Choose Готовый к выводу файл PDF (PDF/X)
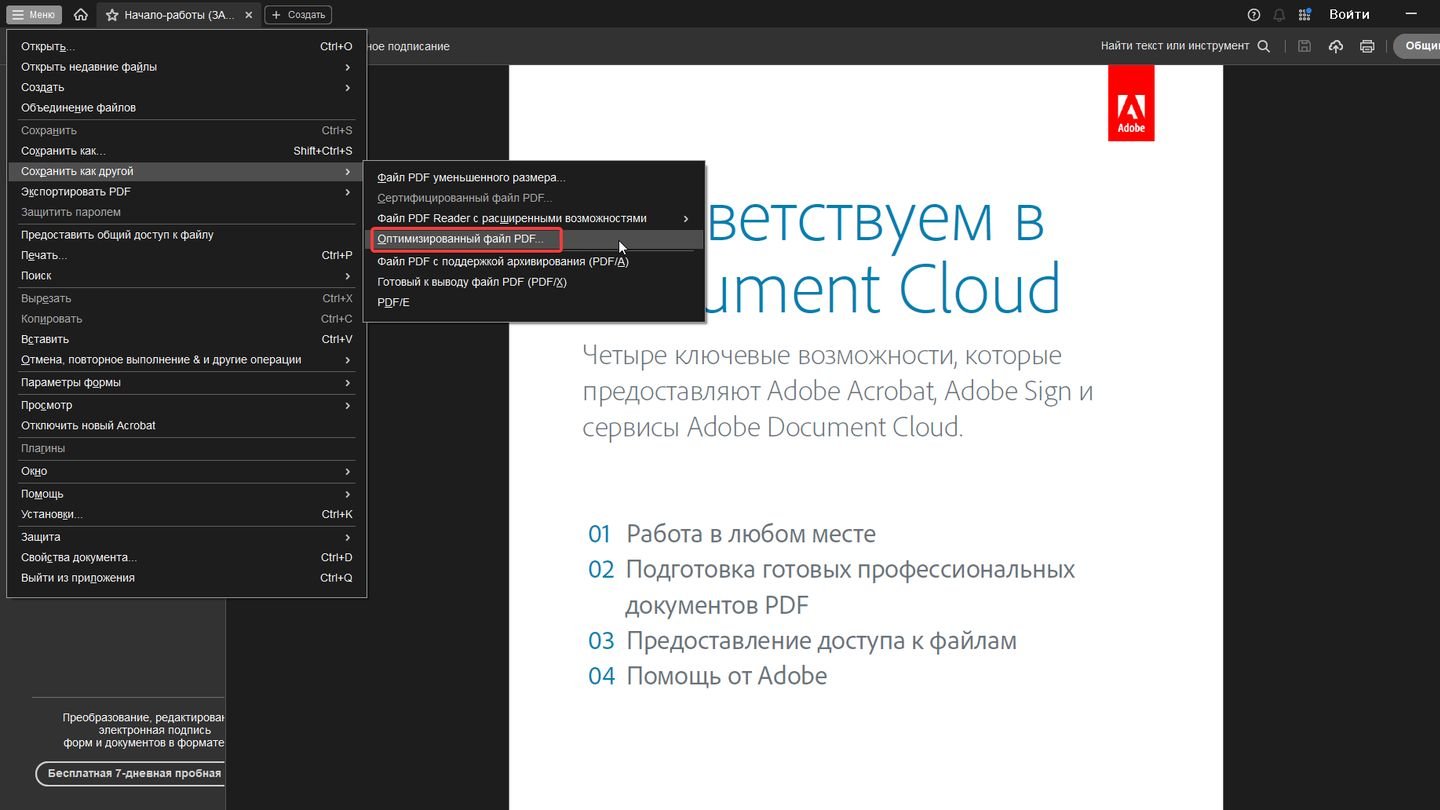This screenshot has height=810, width=1440. [534, 282]
